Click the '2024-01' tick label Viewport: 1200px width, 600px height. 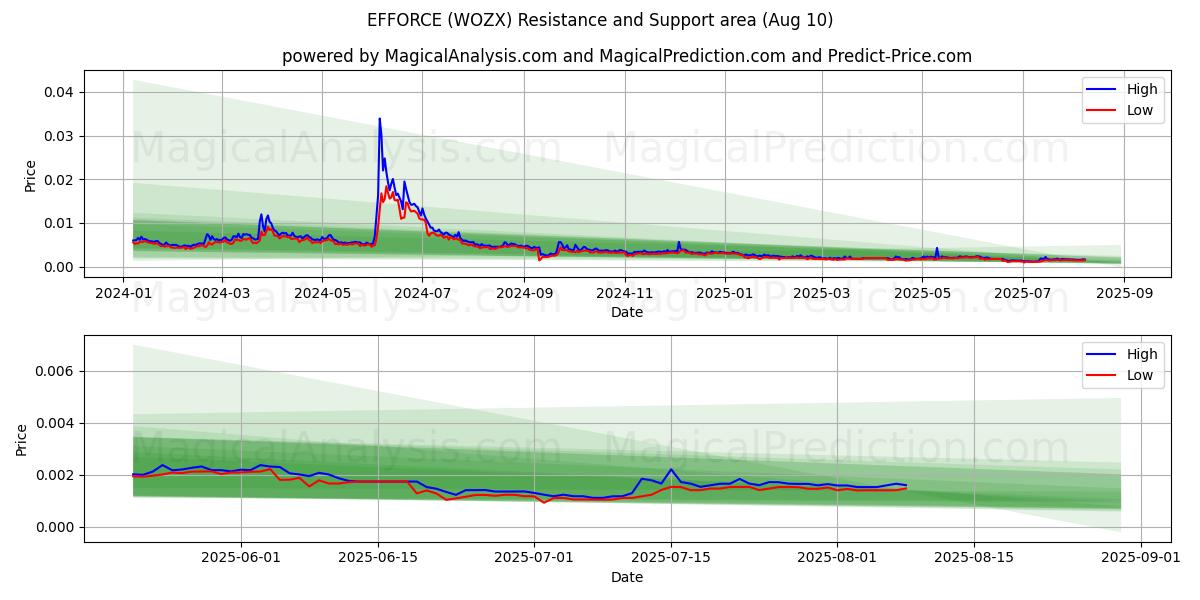(x=123, y=293)
